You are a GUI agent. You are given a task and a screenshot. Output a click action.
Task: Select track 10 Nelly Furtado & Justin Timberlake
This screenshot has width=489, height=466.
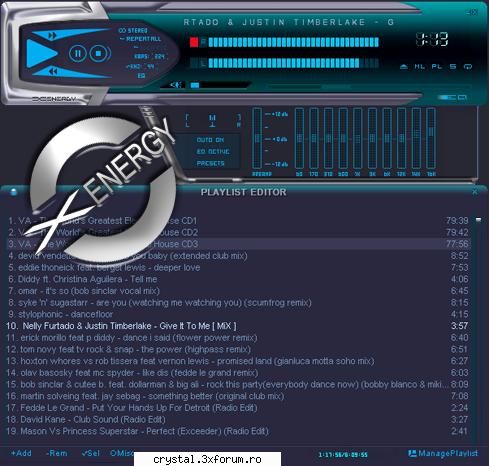[x=238, y=326]
